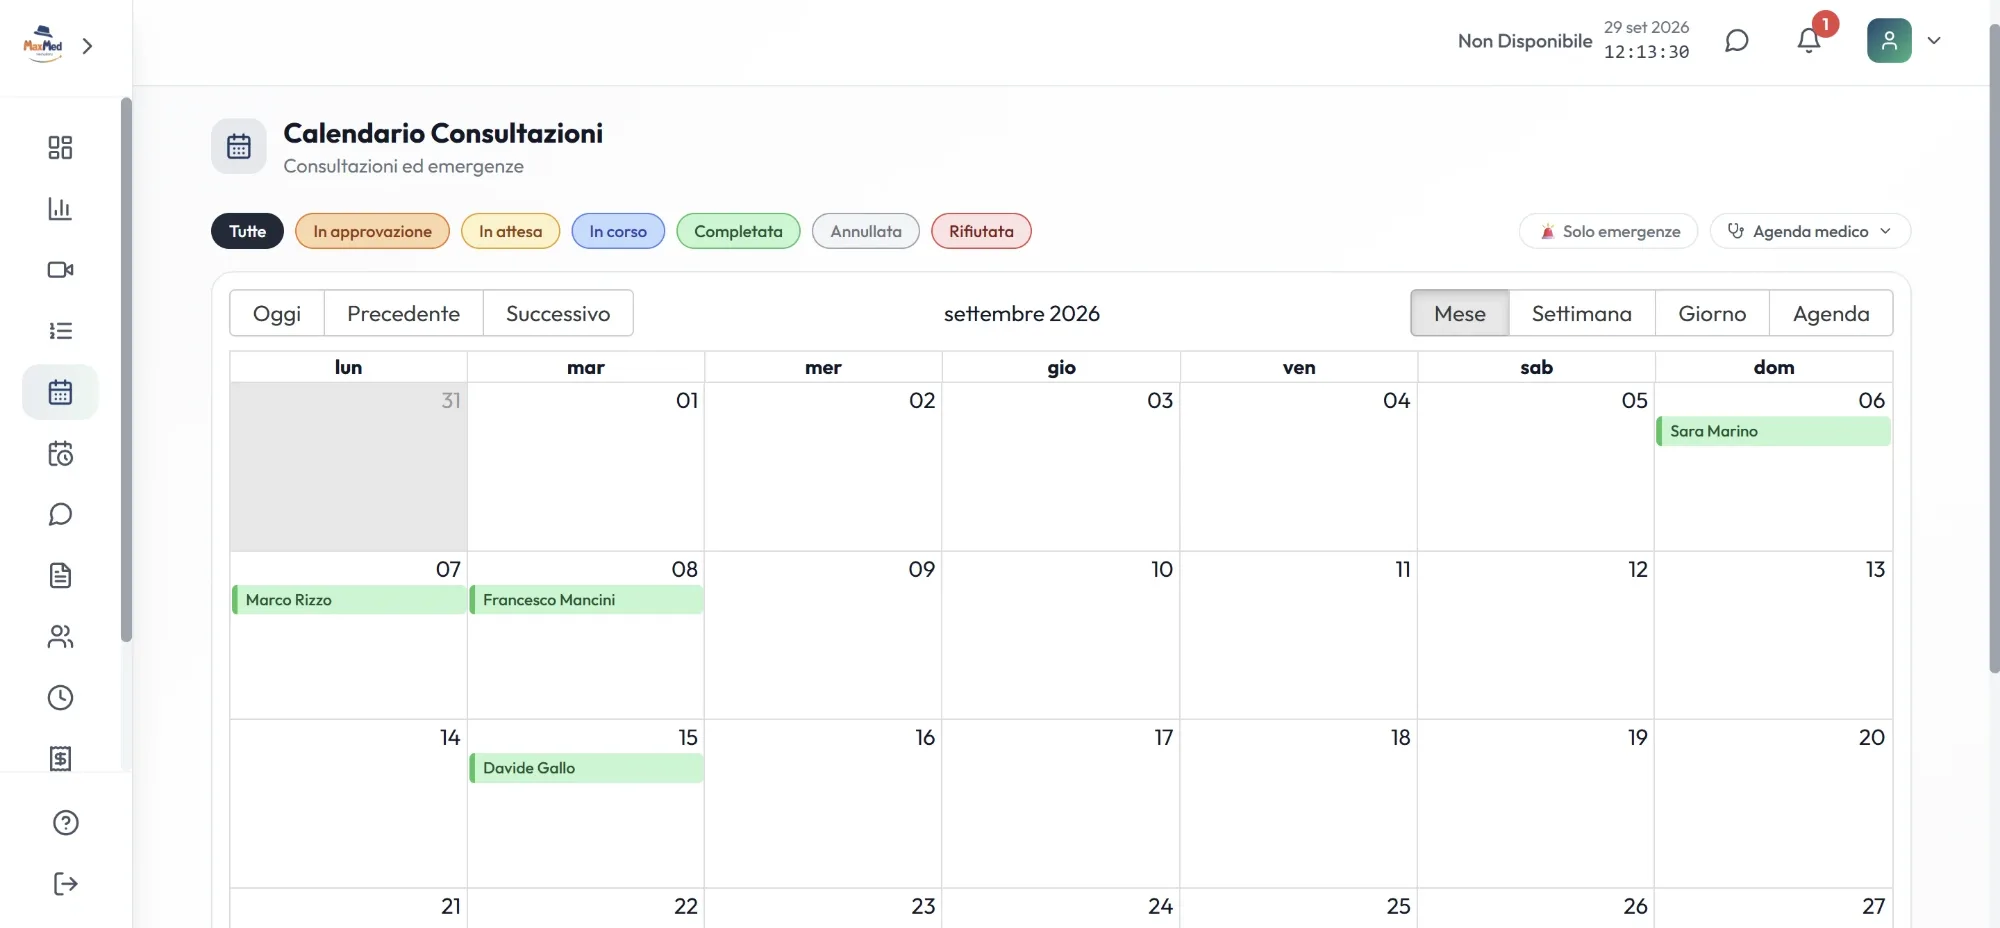This screenshot has width=2000, height=928.
Task: Filter by Annullata status
Action: (866, 231)
